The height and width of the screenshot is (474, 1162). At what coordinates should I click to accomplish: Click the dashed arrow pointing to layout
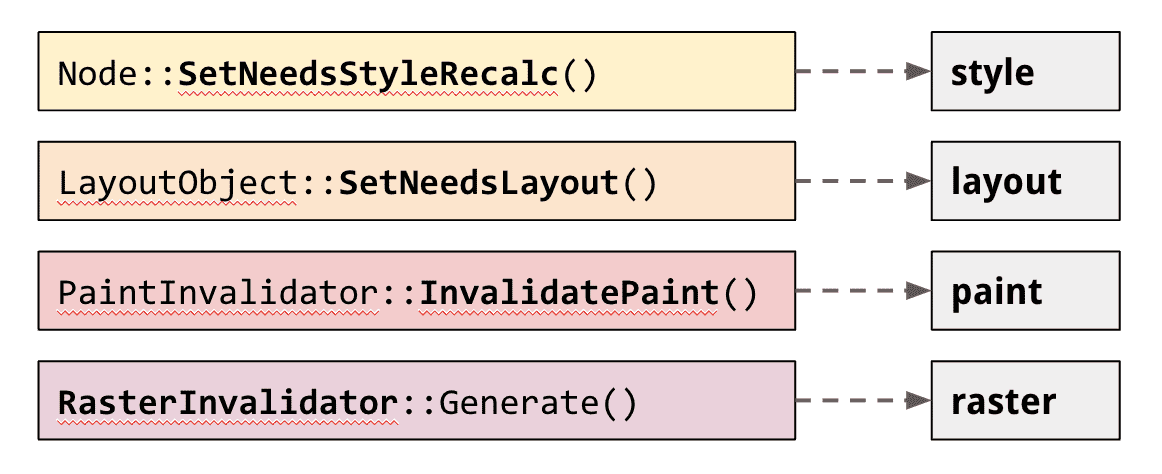[862, 182]
